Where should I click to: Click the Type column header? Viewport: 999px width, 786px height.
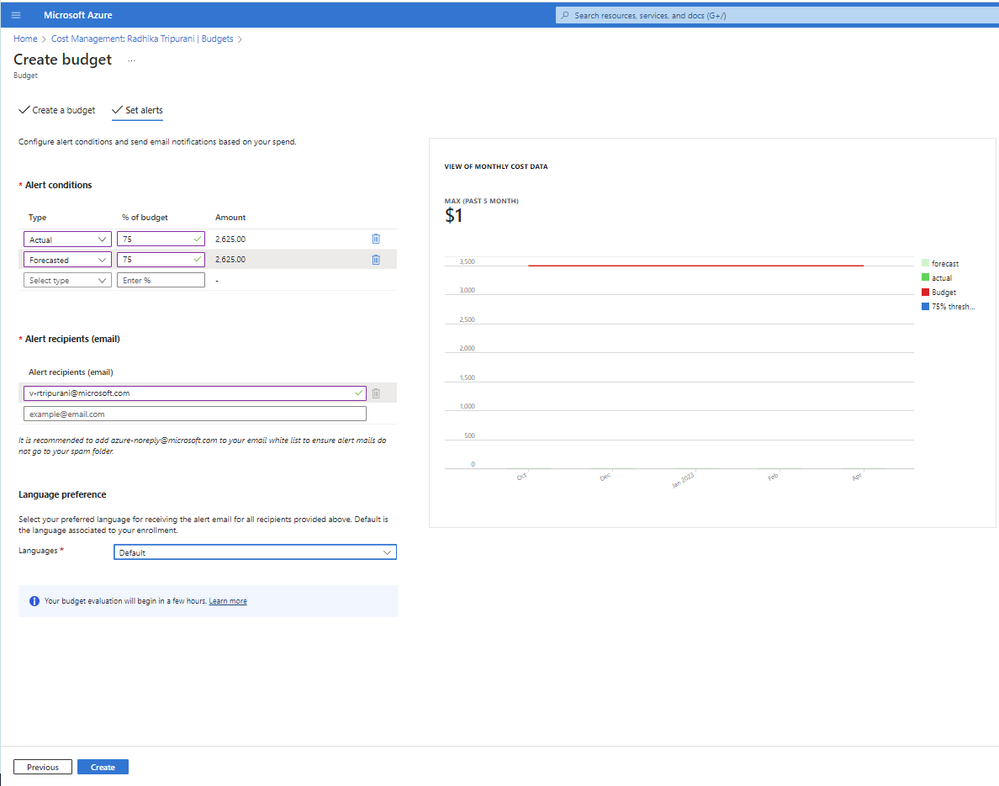[x=38, y=218]
